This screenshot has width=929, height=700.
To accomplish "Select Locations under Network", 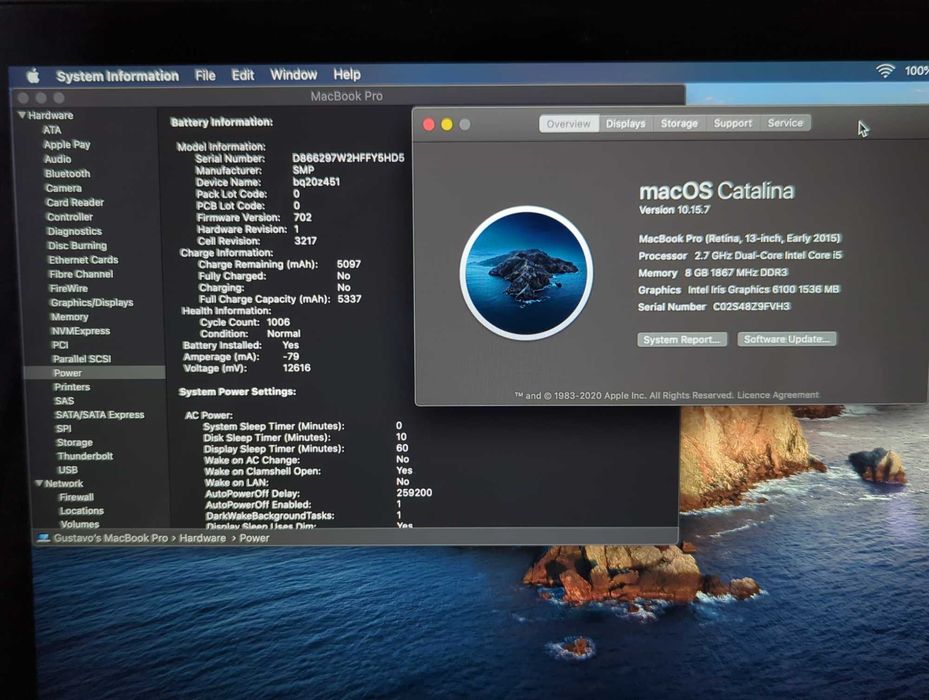I will pos(82,510).
